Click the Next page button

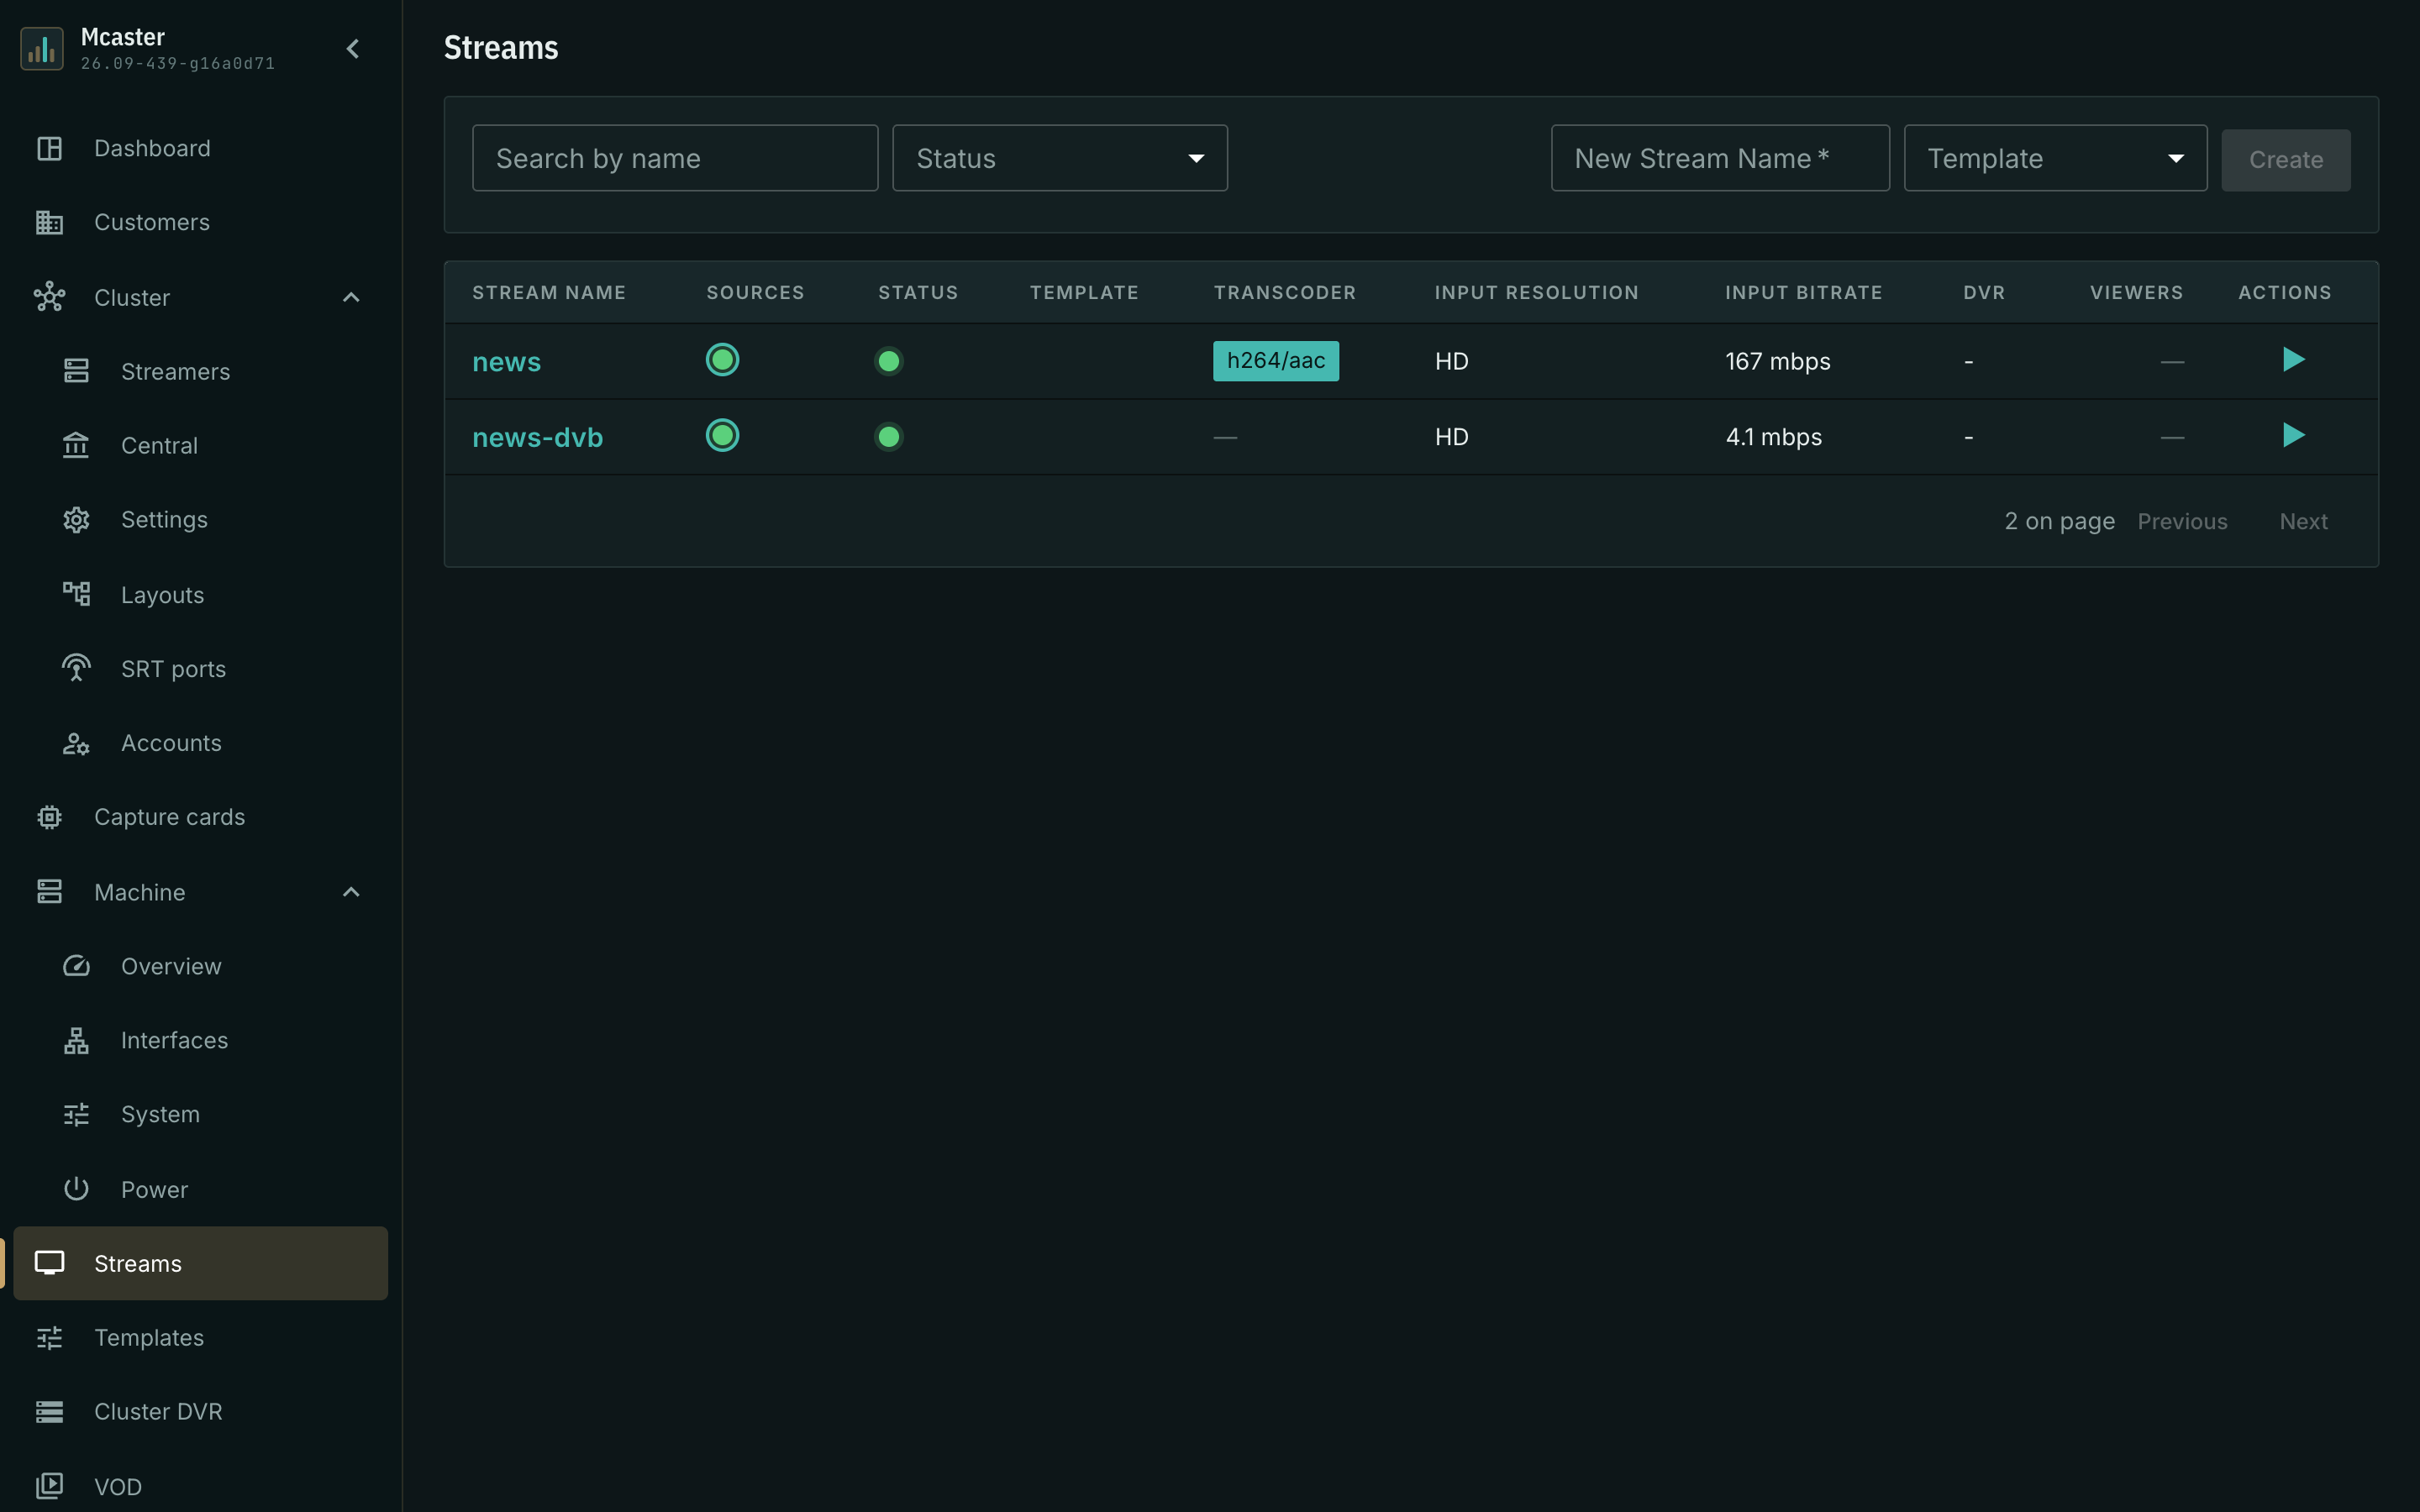pyautogui.click(x=2303, y=521)
